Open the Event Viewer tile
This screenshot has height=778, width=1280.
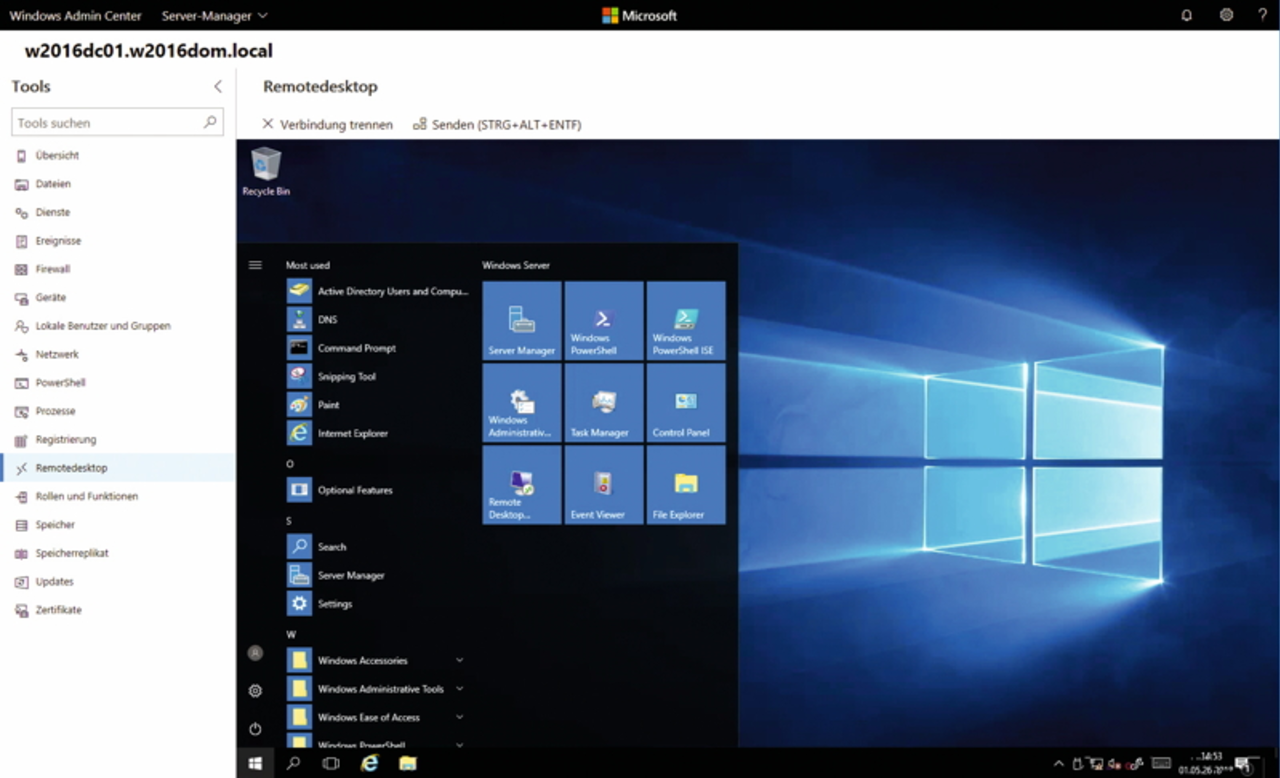[x=604, y=484]
